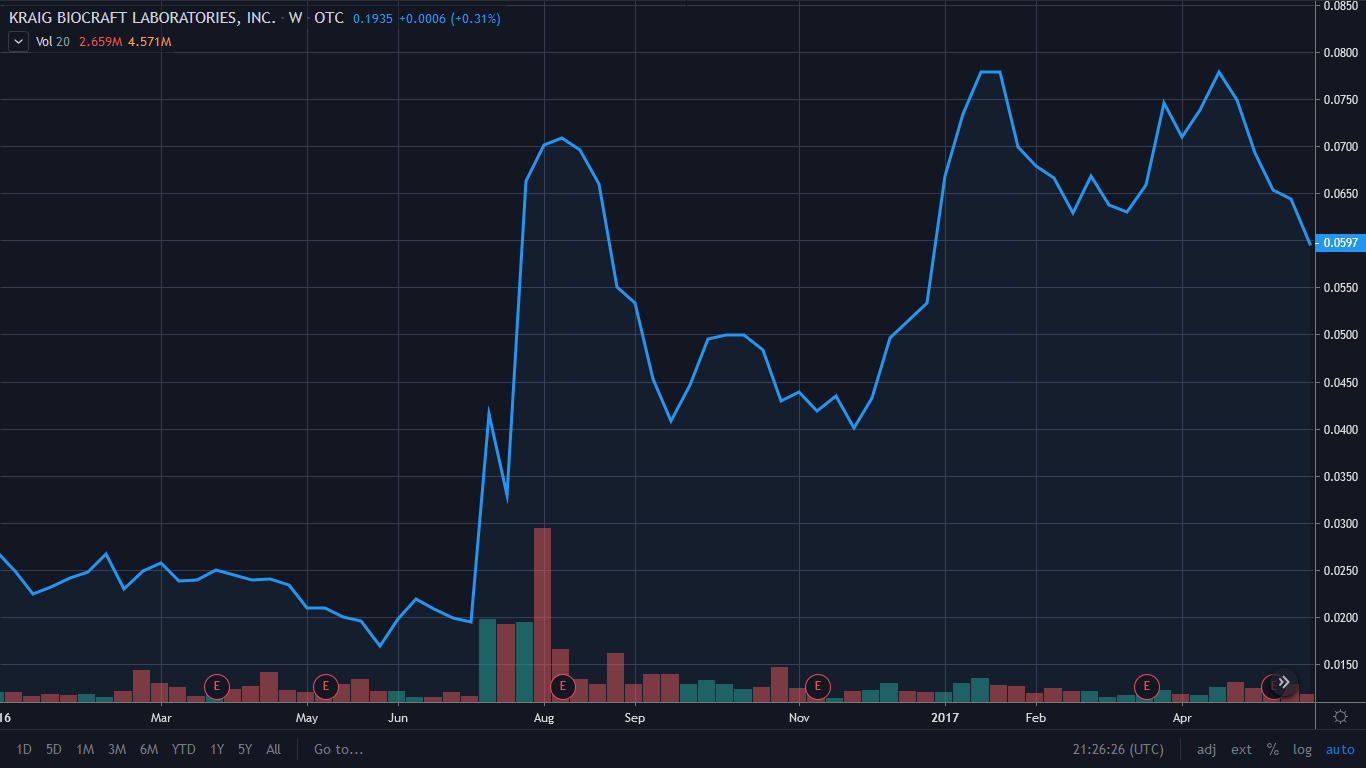Click the Kraig Biocraft Laboratories symbol title
This screenshot has height=768, width=1366.
[142, 19]
